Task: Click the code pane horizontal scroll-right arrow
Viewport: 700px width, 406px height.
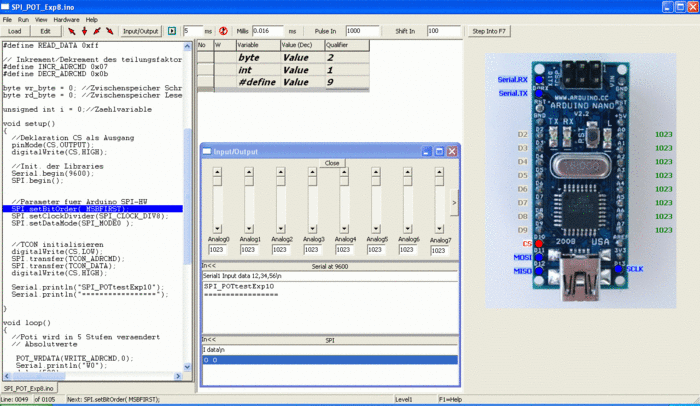Action: [x=178, y=376]
